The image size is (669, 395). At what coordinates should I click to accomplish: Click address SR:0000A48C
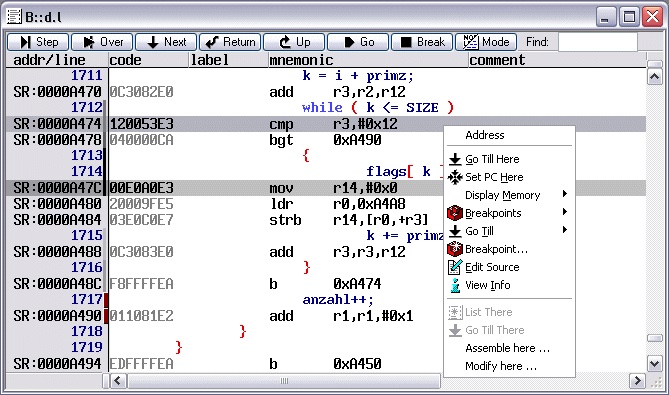57,284
